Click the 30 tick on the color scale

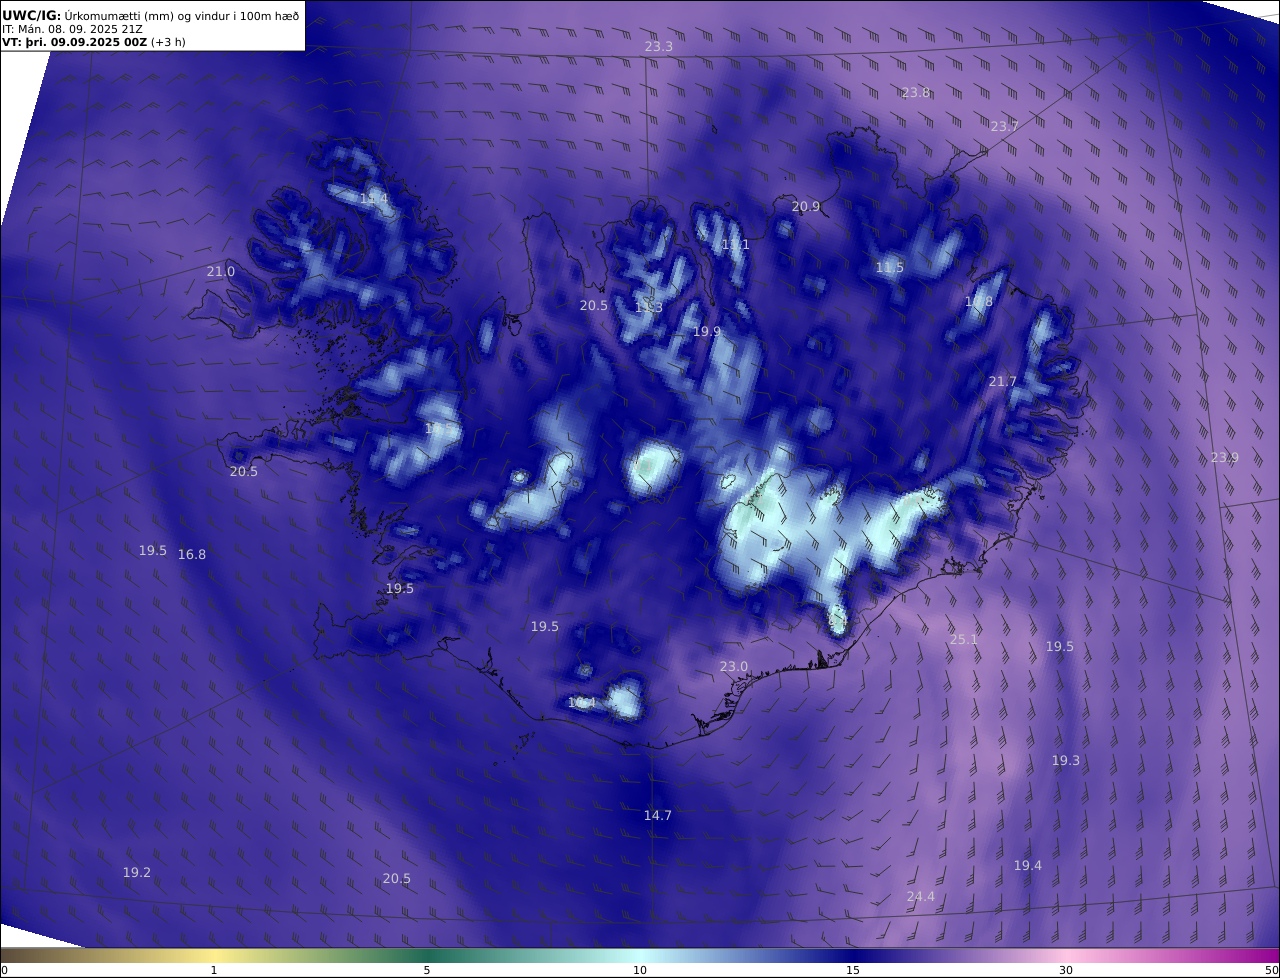click(1066, 970)
